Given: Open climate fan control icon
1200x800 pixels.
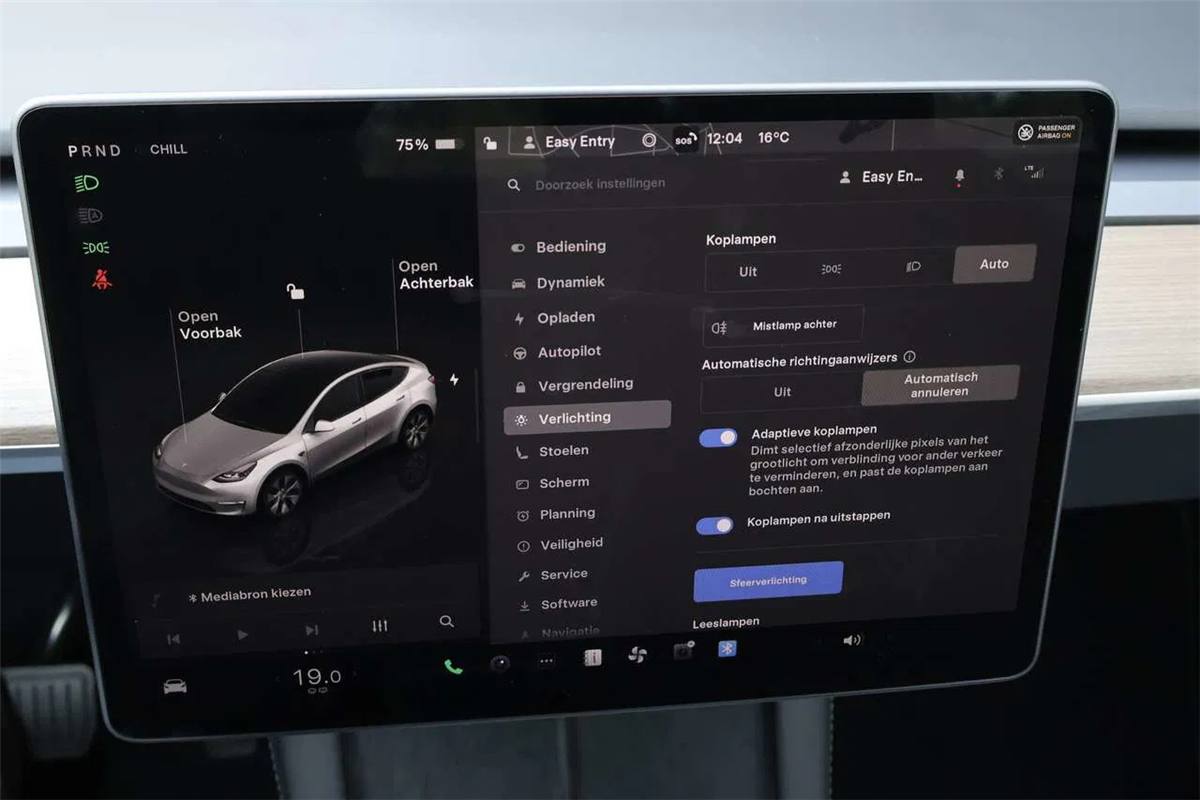Looking at the screenshot, I should point(637,655).
